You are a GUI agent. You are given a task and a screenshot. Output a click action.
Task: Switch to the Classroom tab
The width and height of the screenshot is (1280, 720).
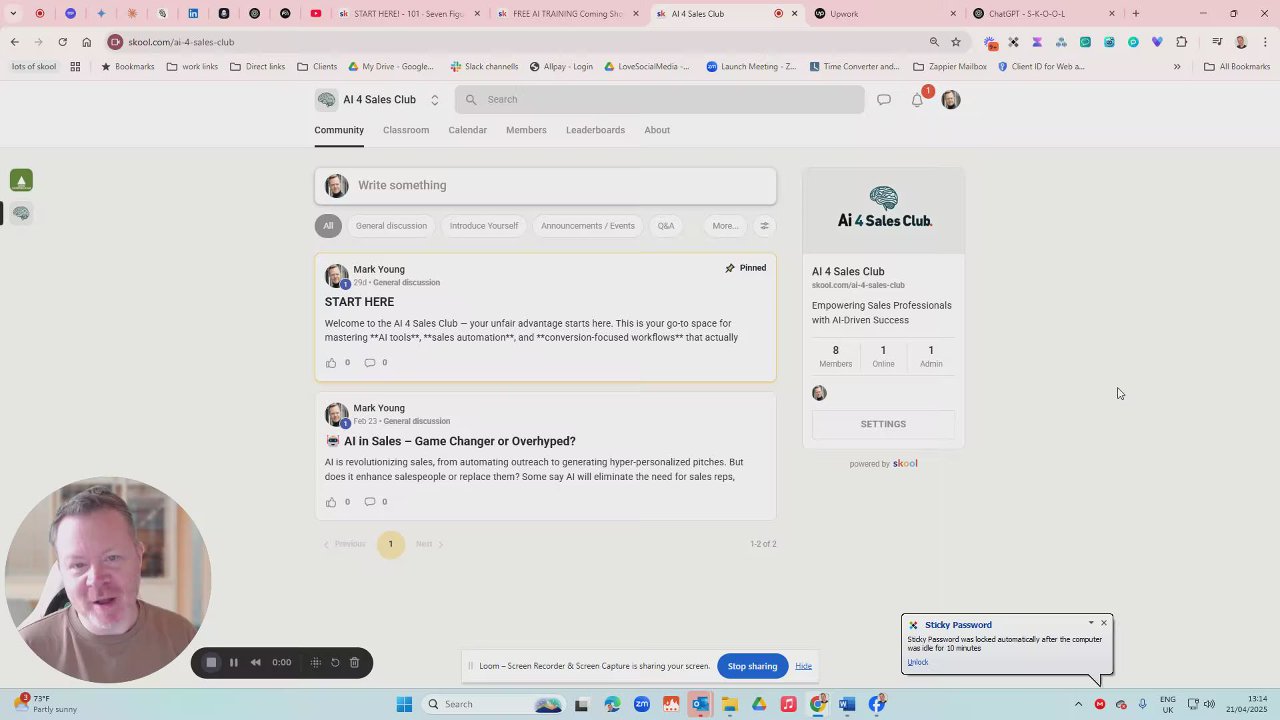(x=406, y=130)
